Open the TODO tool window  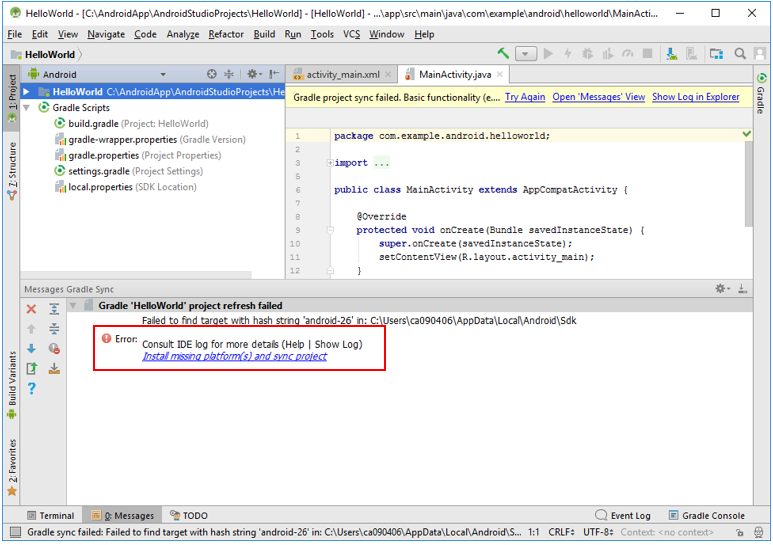(x=189, y=515)
